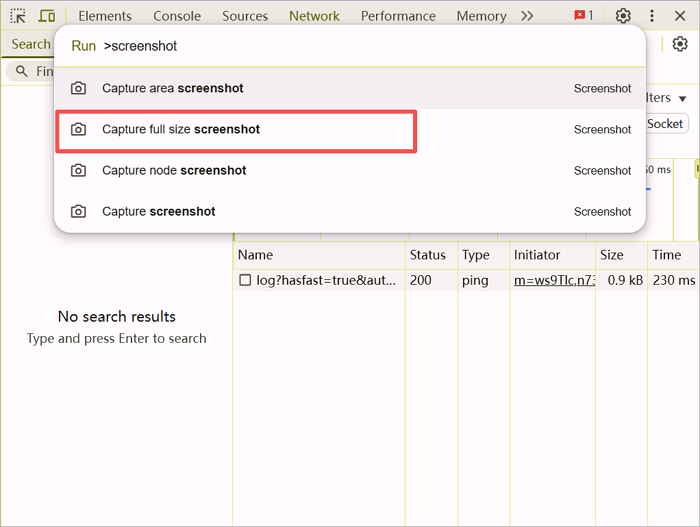This screenshot has height=527, width=700.
Task: Expand the filters dropdown arrow
Action: pos(682,98)
